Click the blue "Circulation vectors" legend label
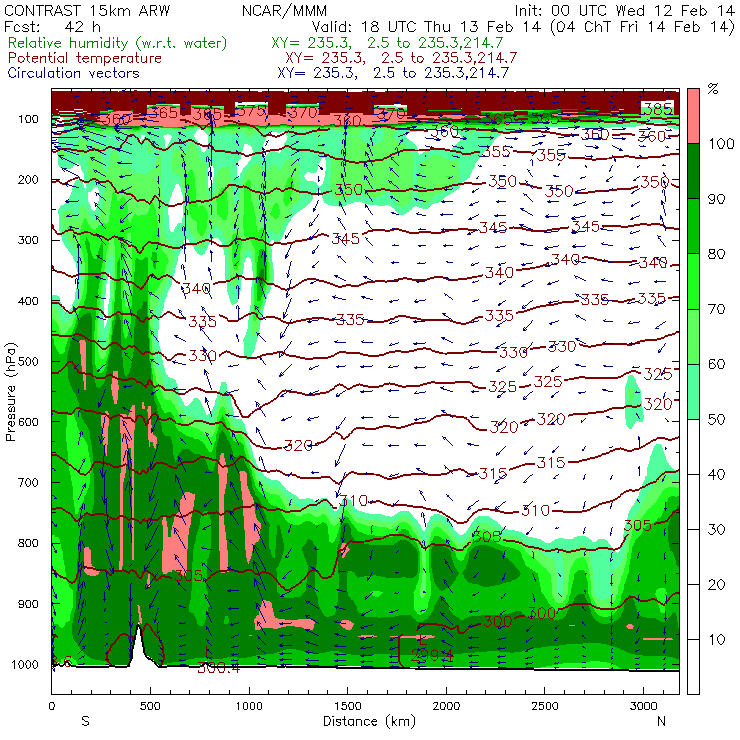The image size is (740, 740). tap(74, 73)
